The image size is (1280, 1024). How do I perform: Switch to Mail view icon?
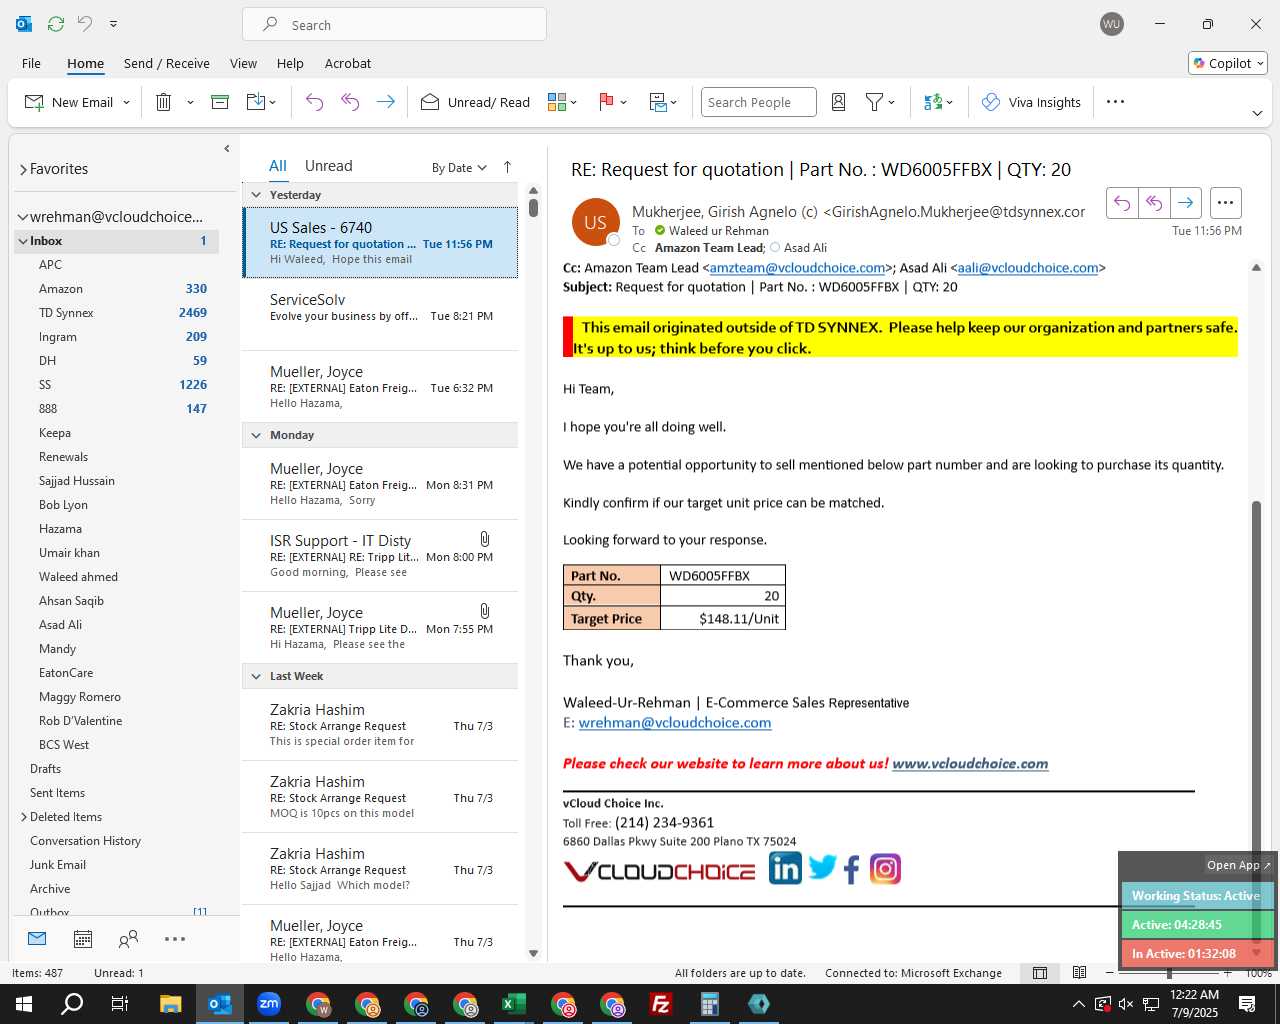point(37,938)
